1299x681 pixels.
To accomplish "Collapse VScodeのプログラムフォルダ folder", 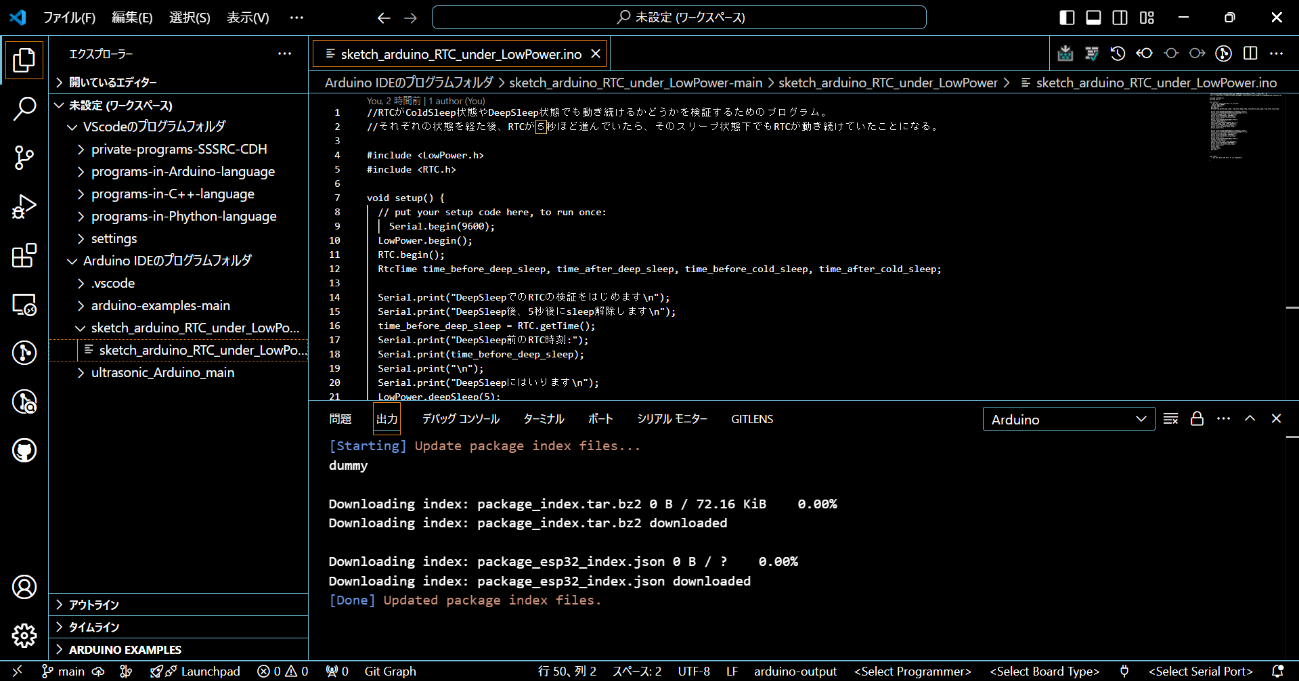I will [179, 127].
